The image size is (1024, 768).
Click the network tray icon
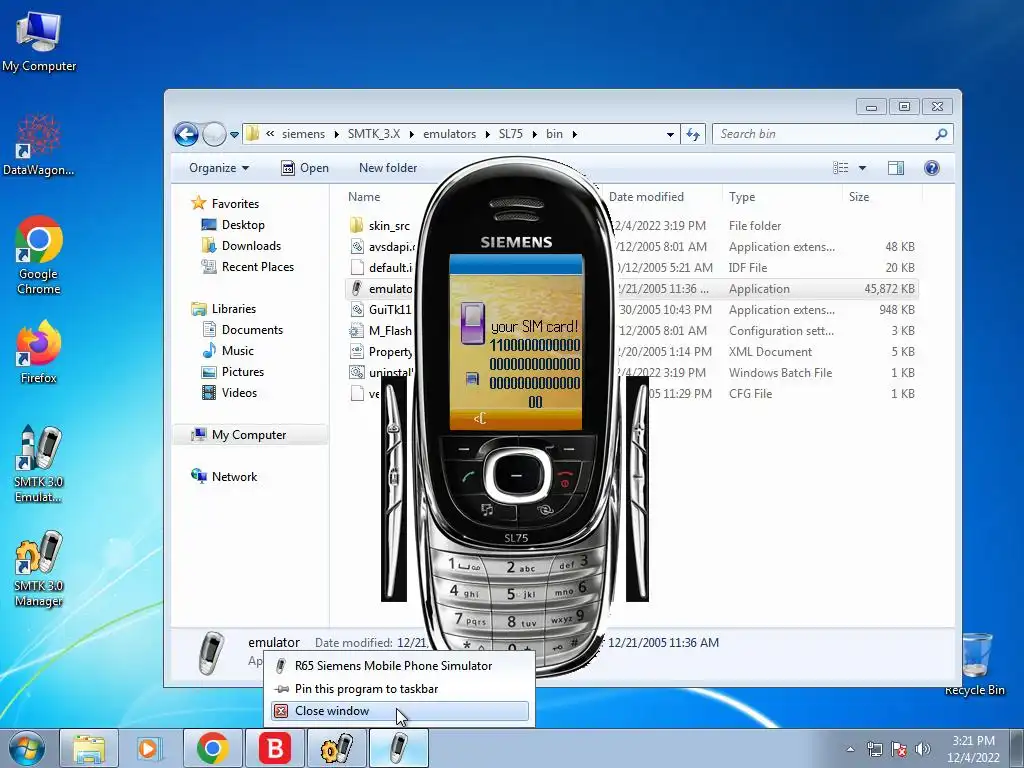tap(874, 749)
